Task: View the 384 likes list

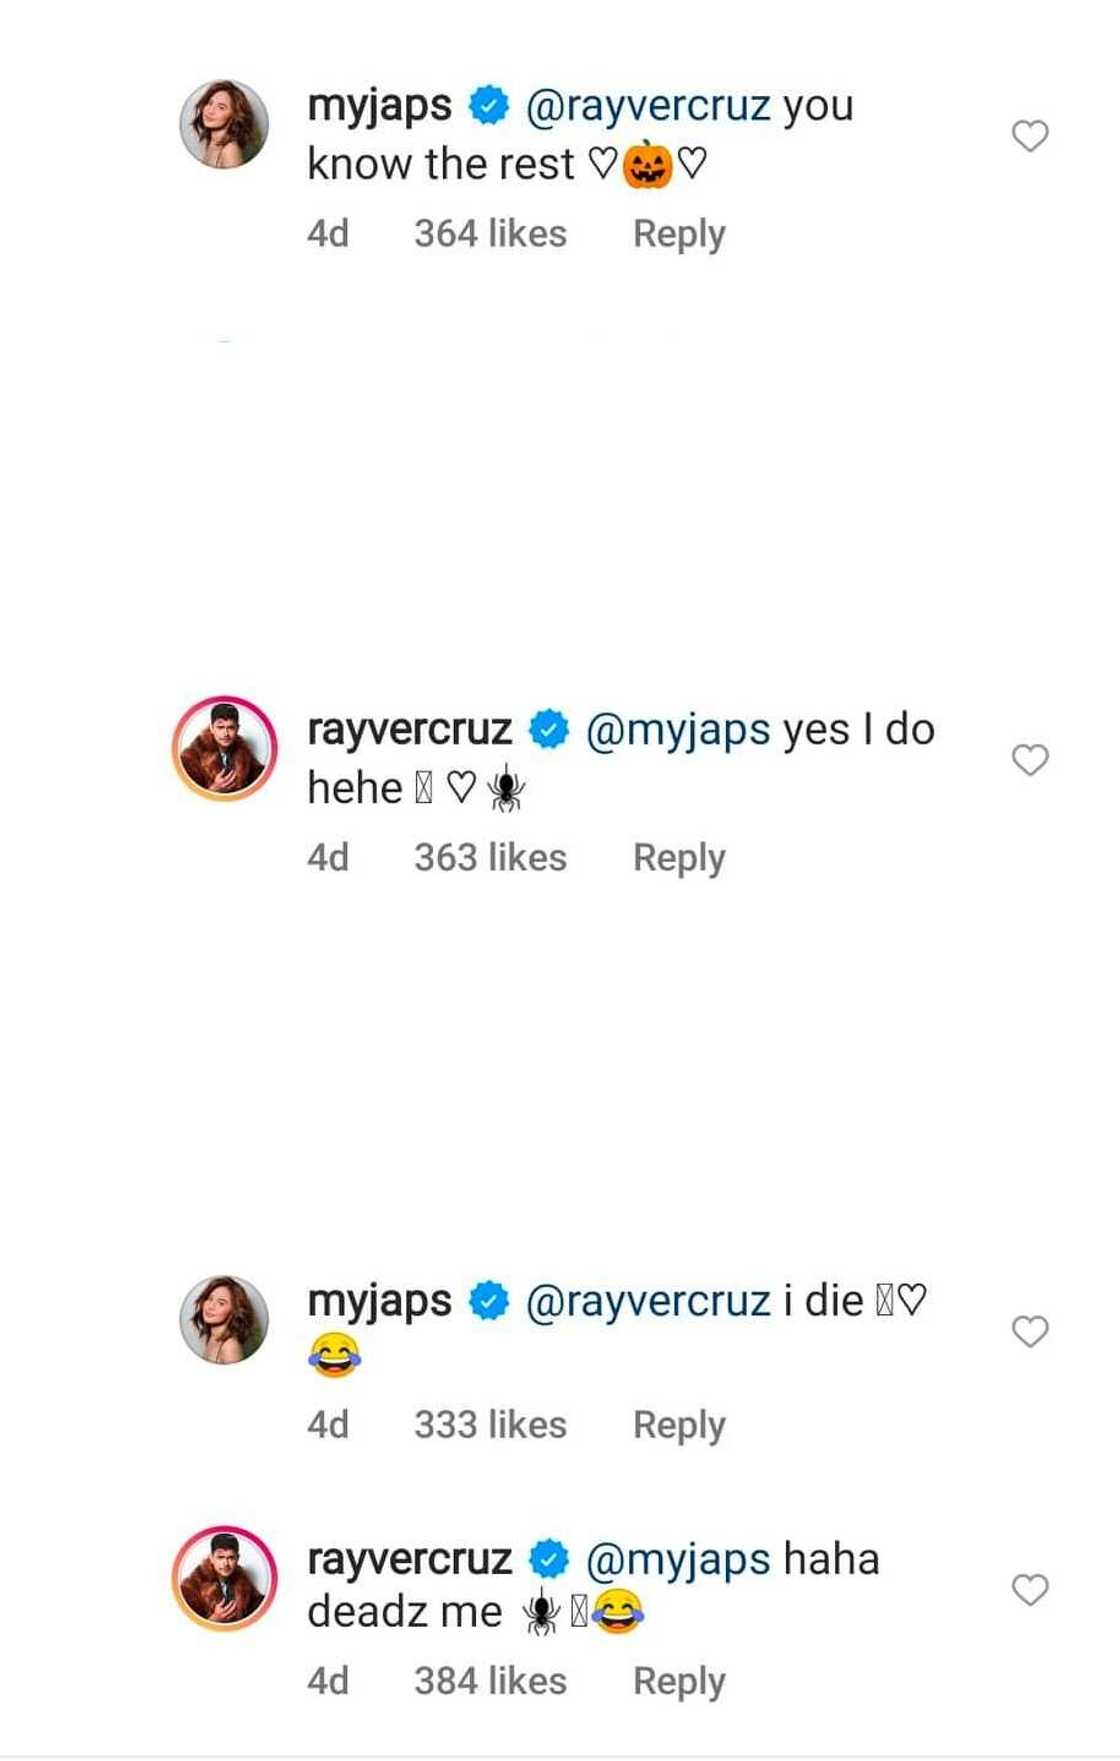Action: click(x=490, y=1682)
